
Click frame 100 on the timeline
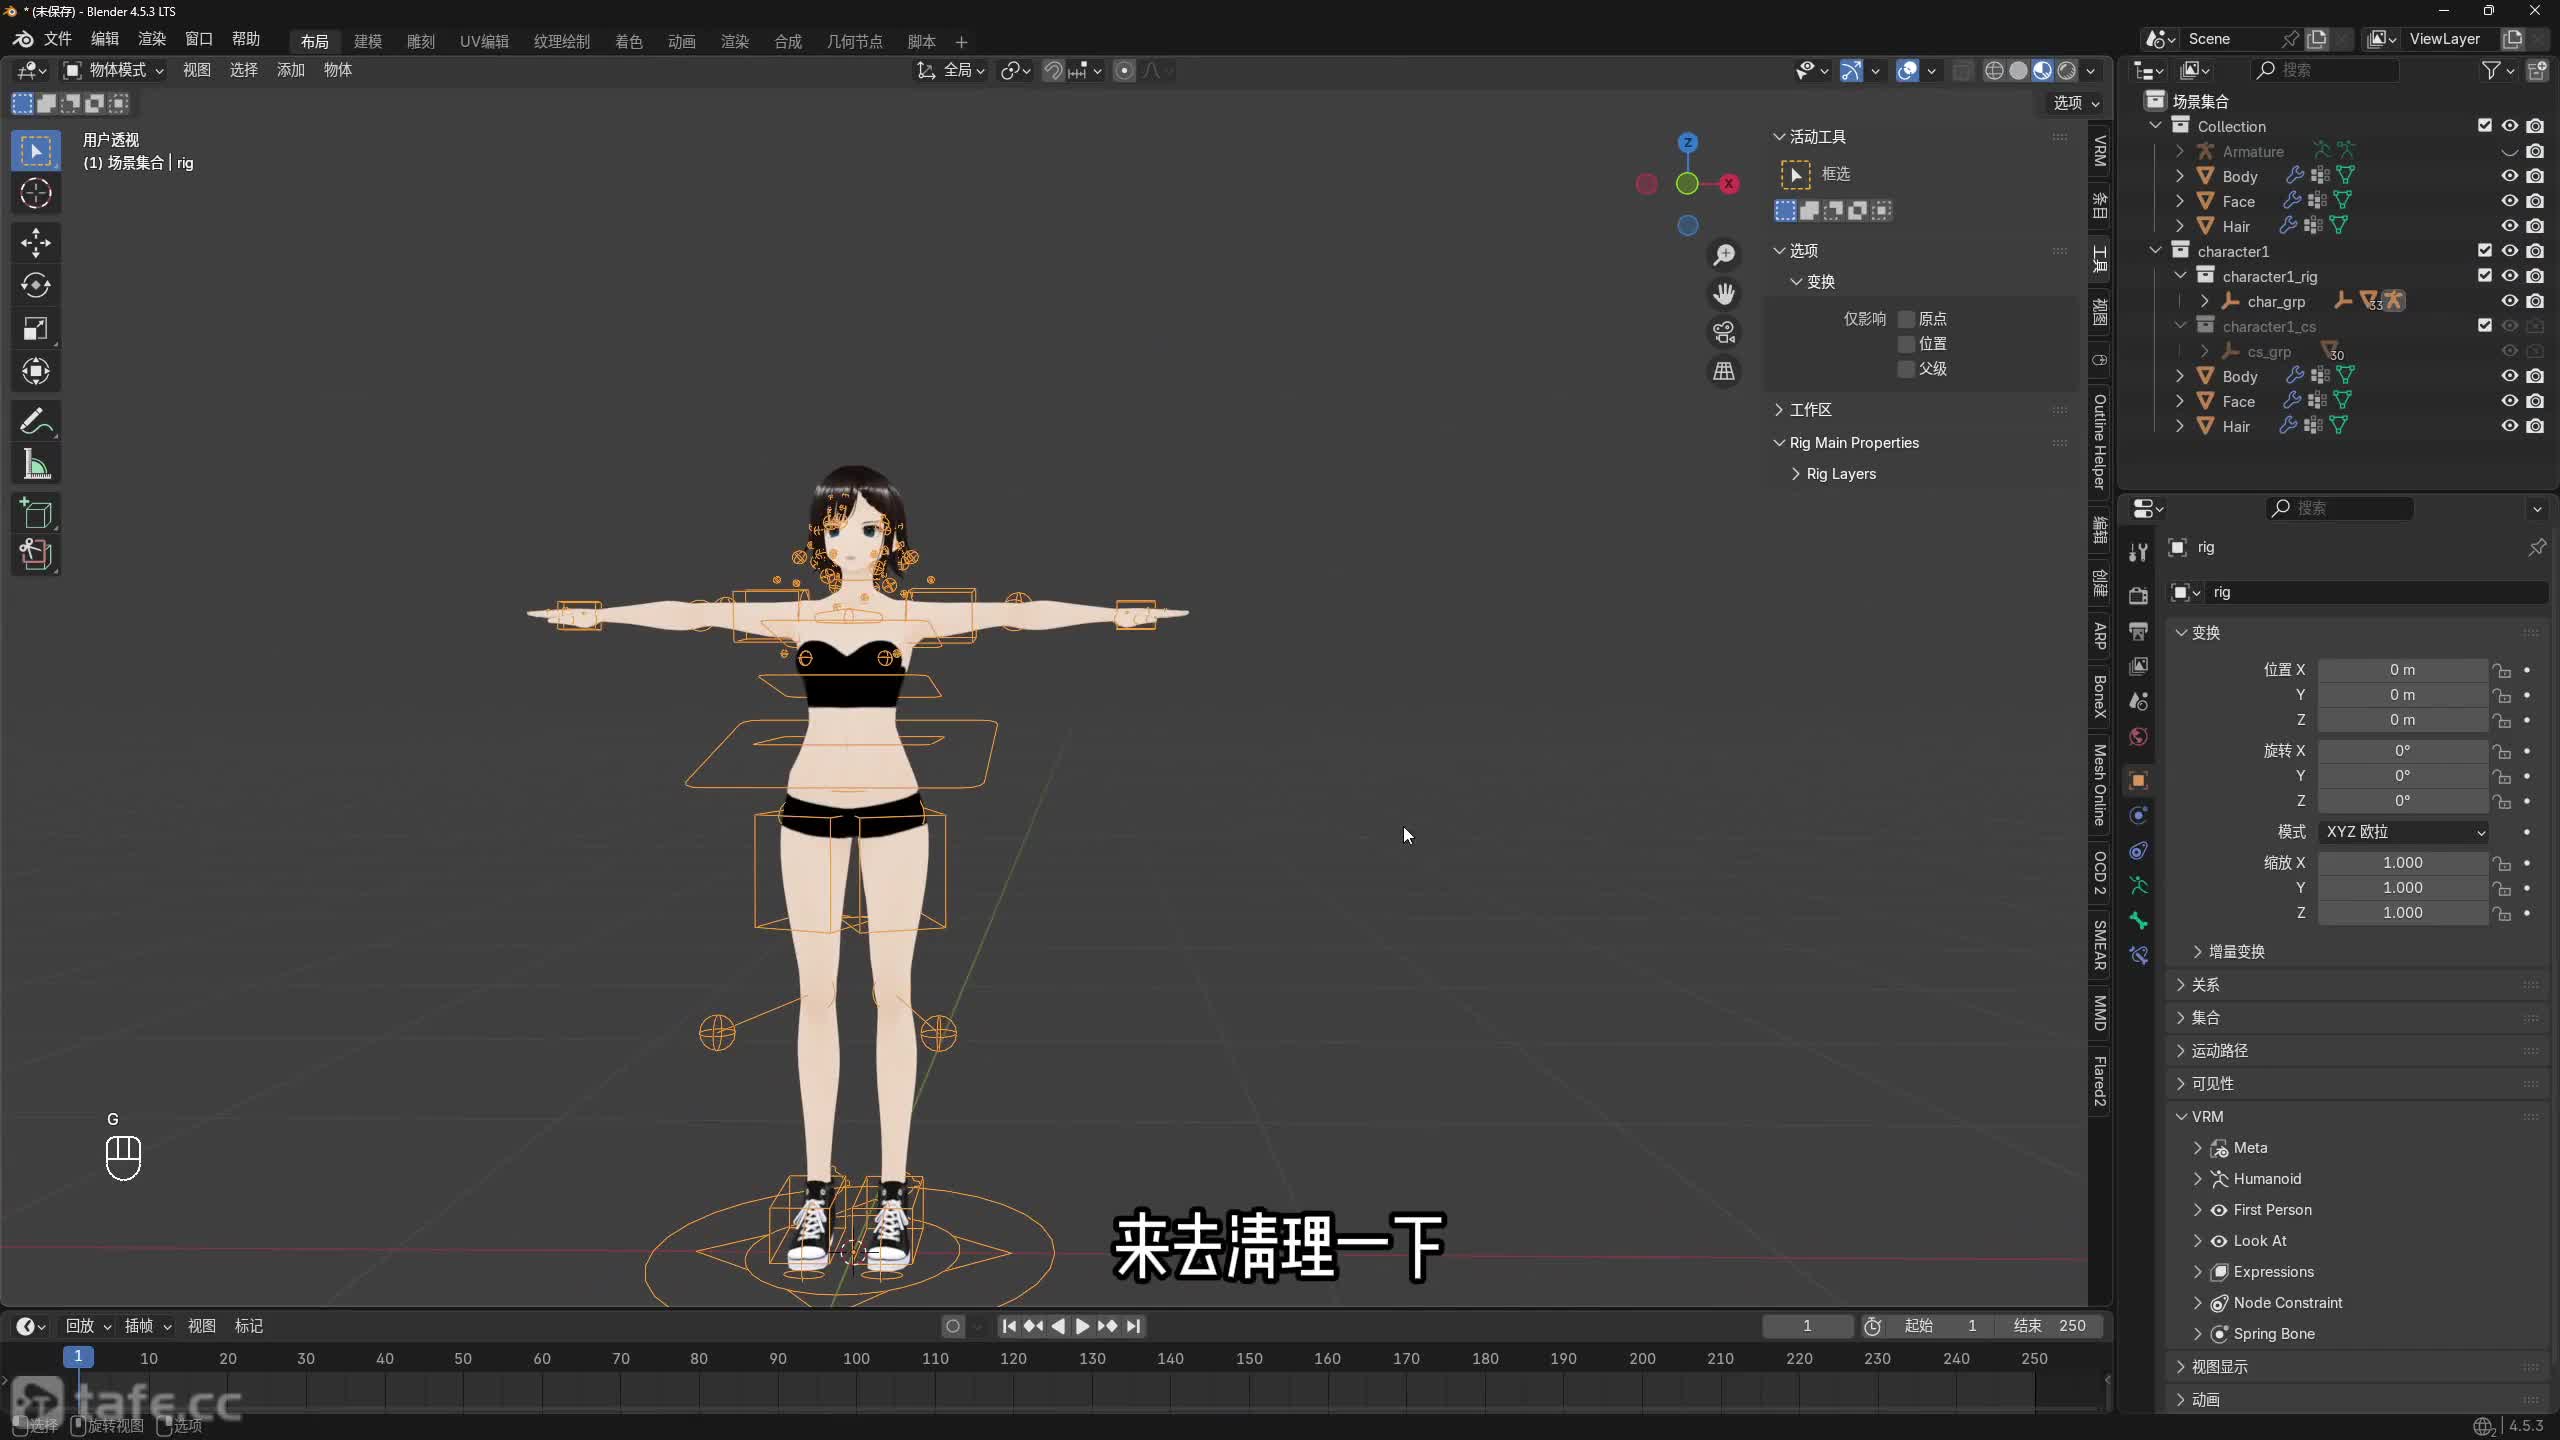(x=856, y=1359)
